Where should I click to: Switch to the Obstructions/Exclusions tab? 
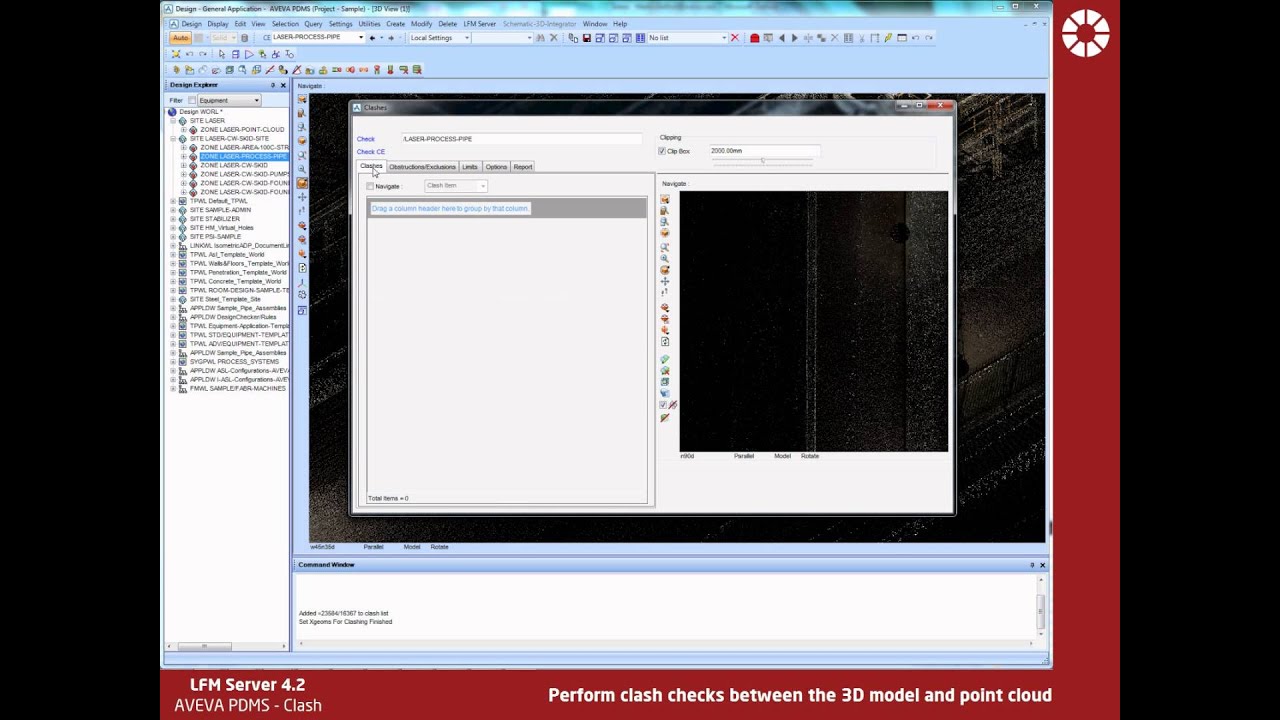tap(422, 167)
